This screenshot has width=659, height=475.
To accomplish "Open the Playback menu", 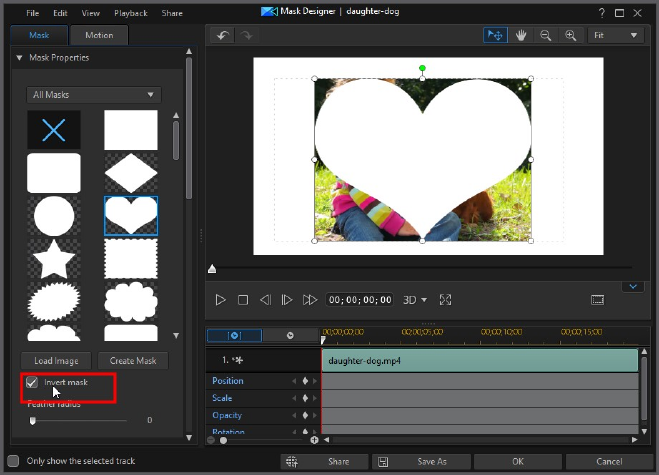I will [131, 13].
